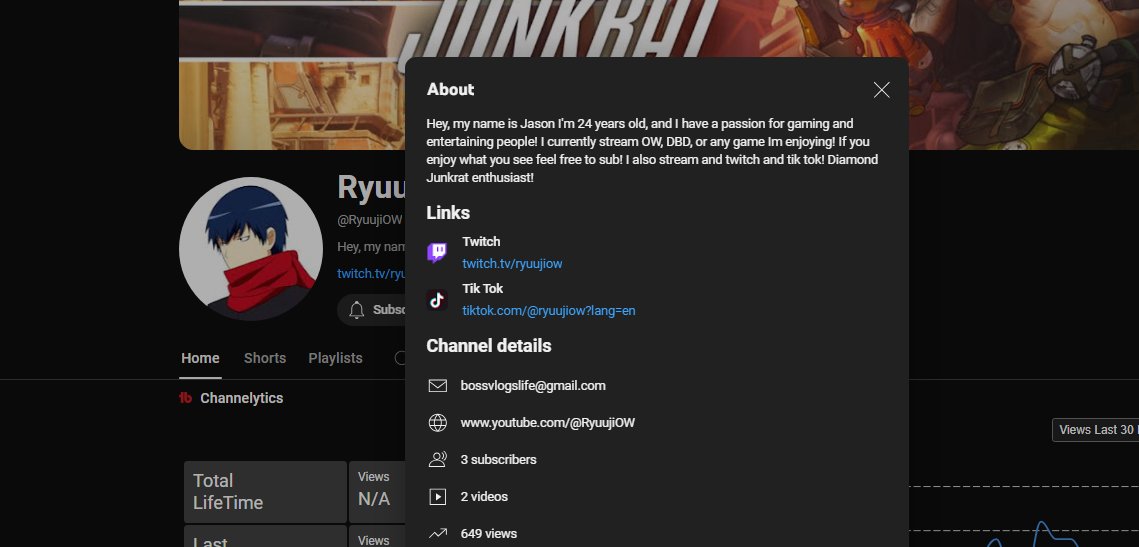
Task: Click the Total LifeTime stats cell
Action: 265,492
